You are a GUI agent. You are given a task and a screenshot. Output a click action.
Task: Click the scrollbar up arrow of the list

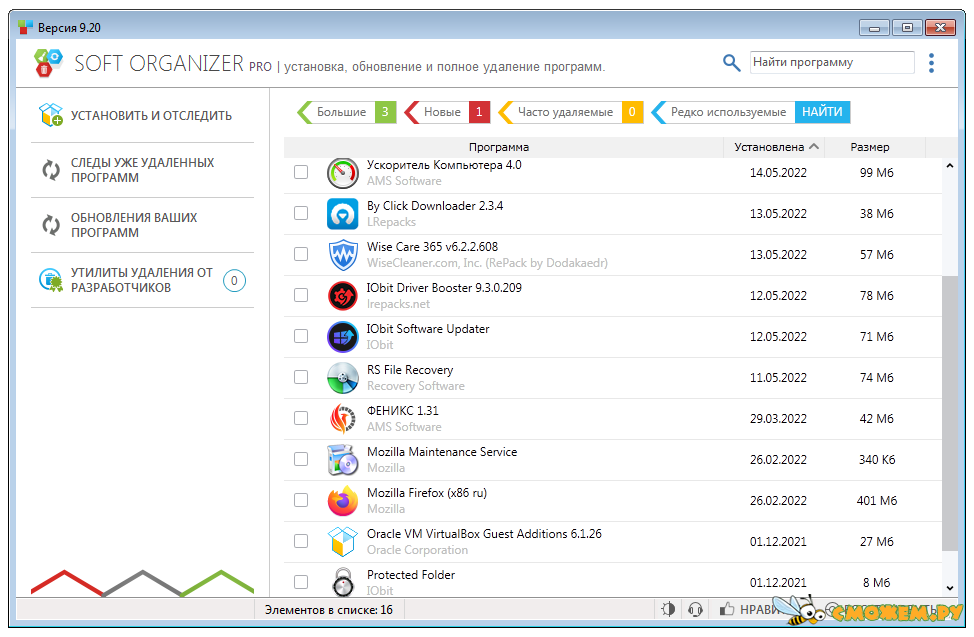pos(949,166)
